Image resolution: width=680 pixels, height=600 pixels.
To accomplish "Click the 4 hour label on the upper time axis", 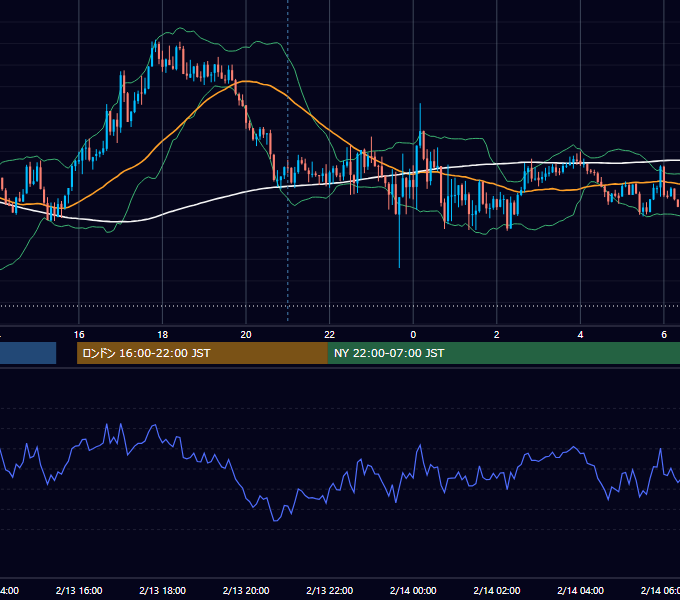I will (580, 335).
